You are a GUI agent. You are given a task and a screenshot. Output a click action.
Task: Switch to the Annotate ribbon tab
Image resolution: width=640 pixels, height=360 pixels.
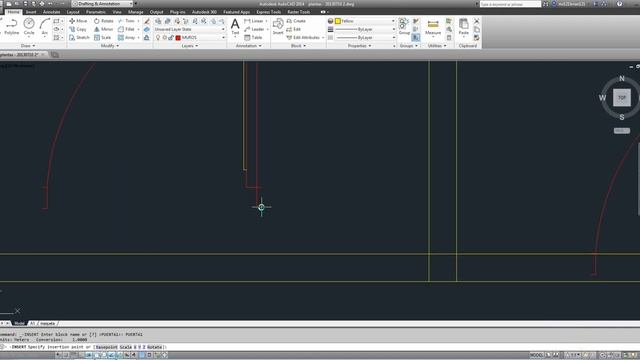tap(51, 12)
